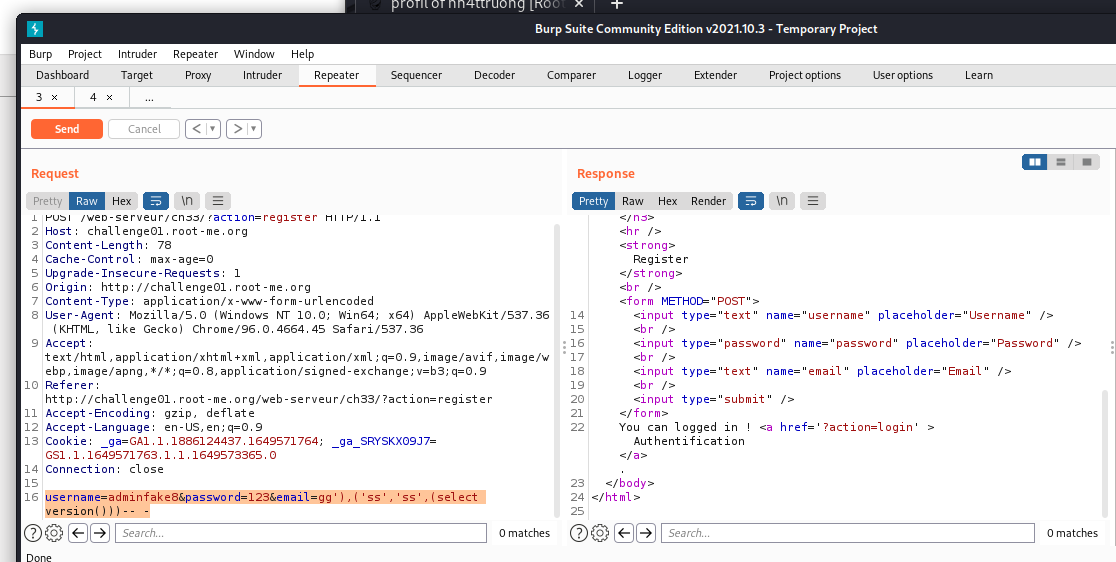Expand the forward history dropdown arrow
The image size is (1116, 562).
(254, 129)
